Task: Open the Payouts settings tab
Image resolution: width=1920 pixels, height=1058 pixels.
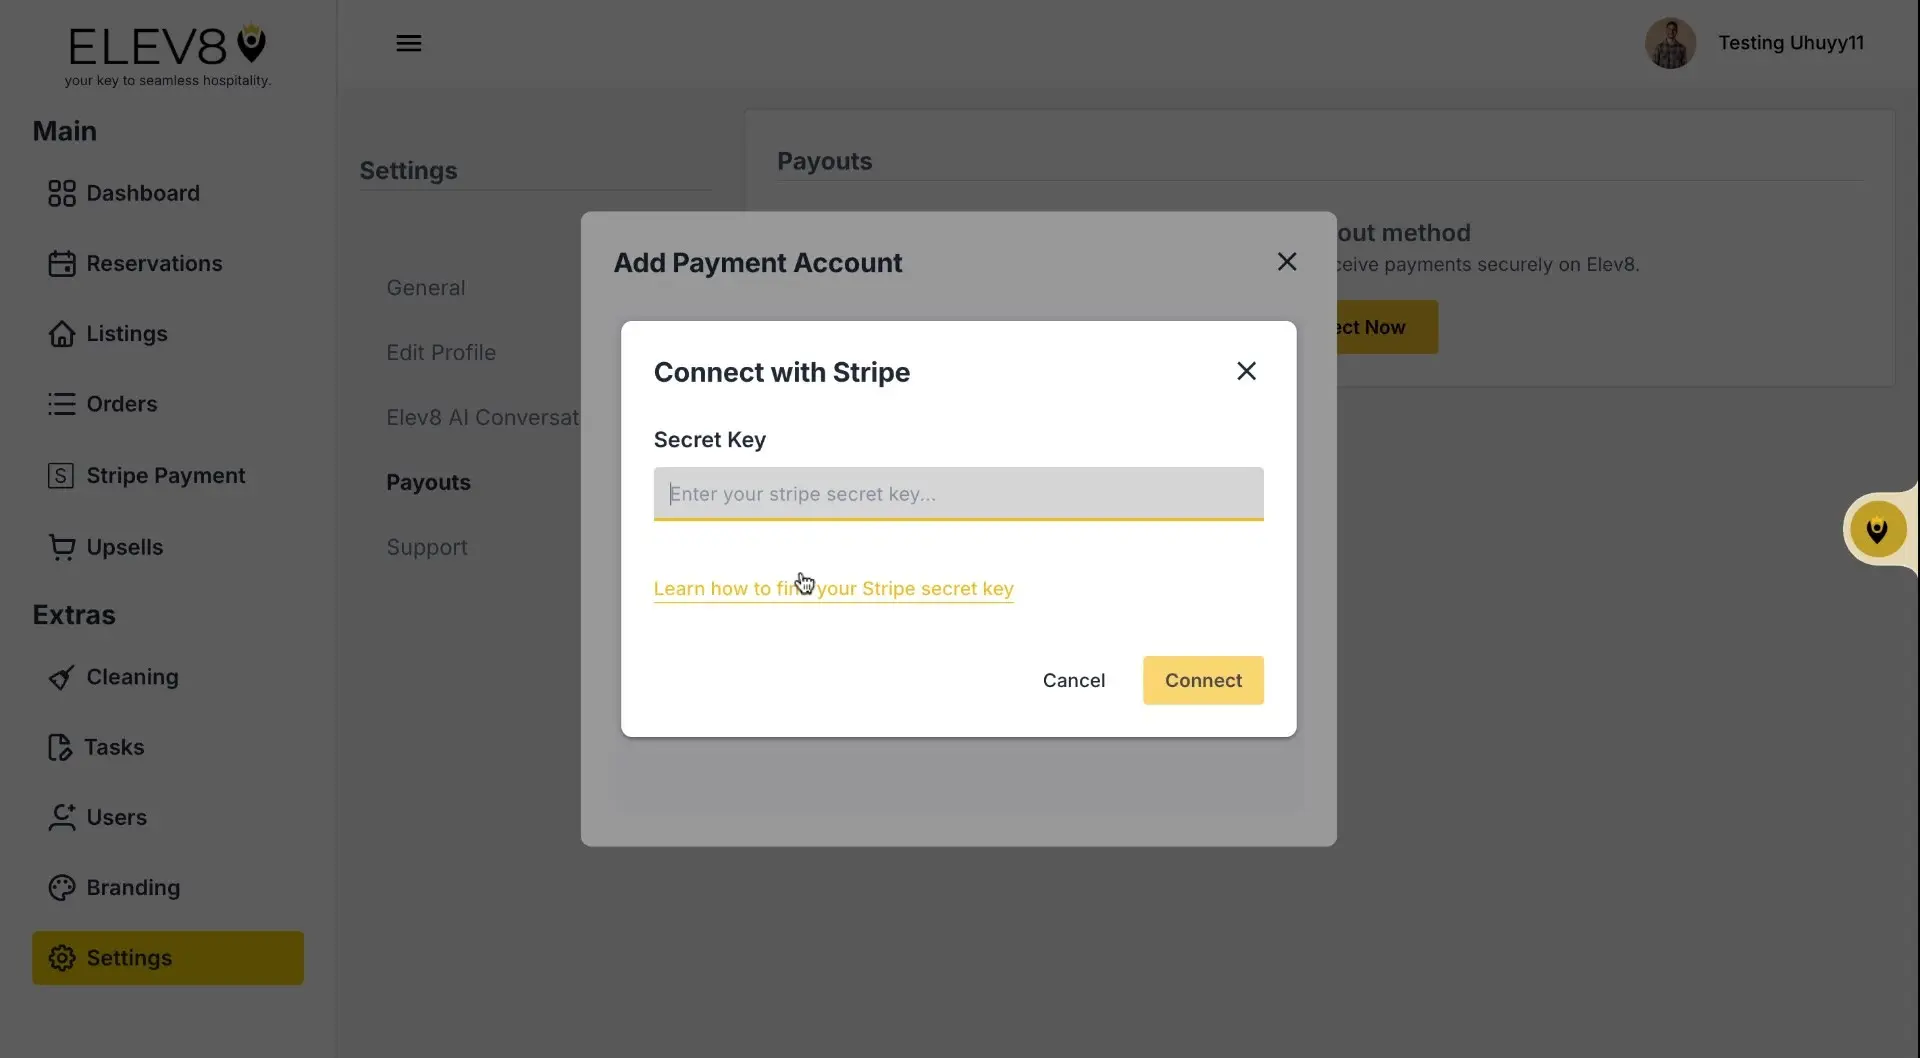Action: [x=428, y=482]
